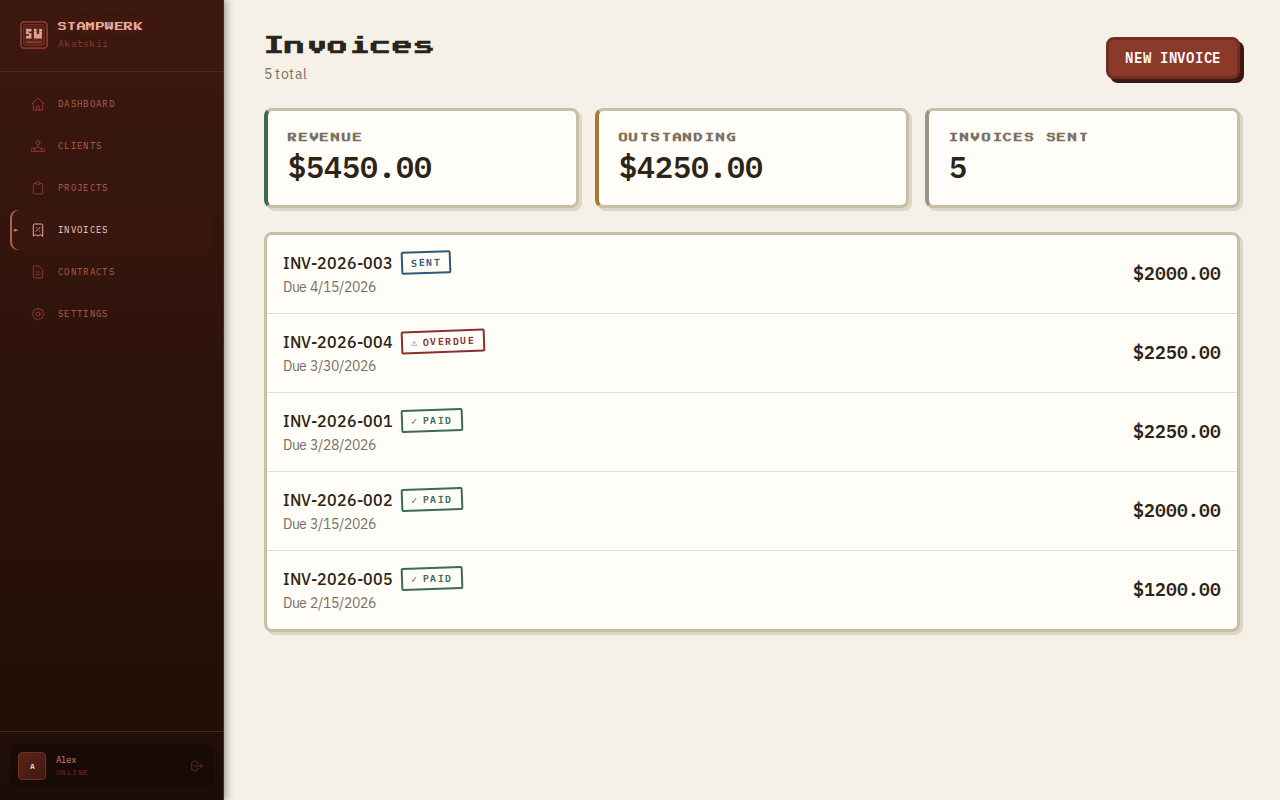This screenshot has width=1280, height=800.
Task: Click the $2000.00 amount of INV-2026-003
Action: coord(1177,274)
